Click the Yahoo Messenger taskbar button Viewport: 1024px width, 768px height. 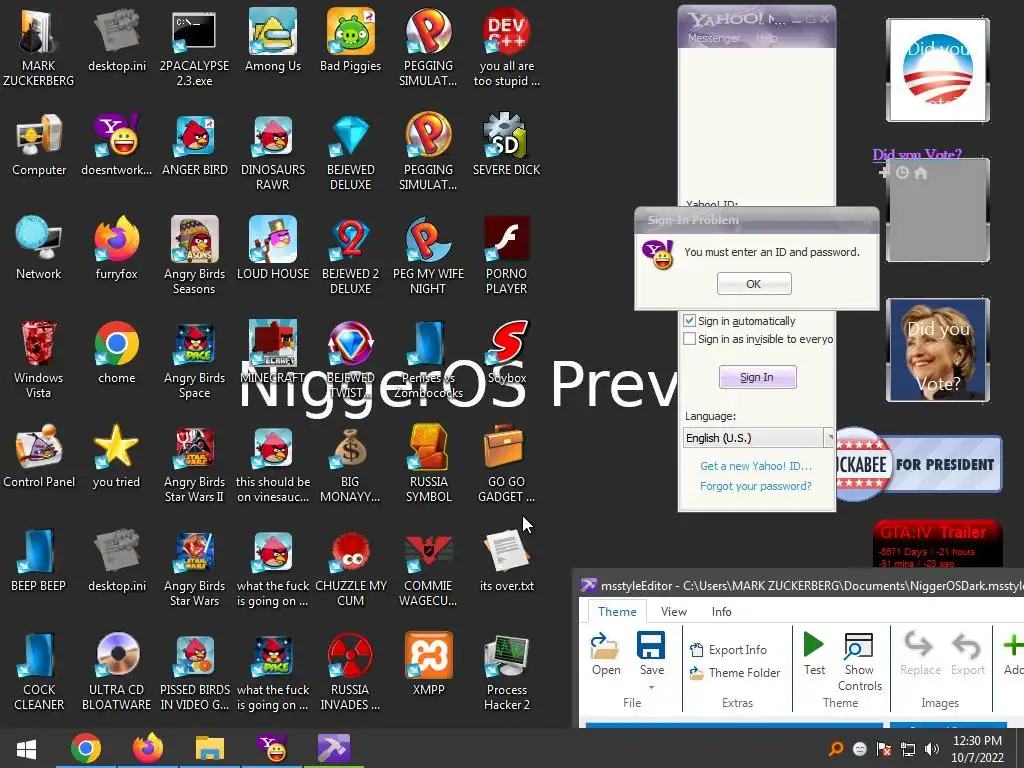[272, 748]
